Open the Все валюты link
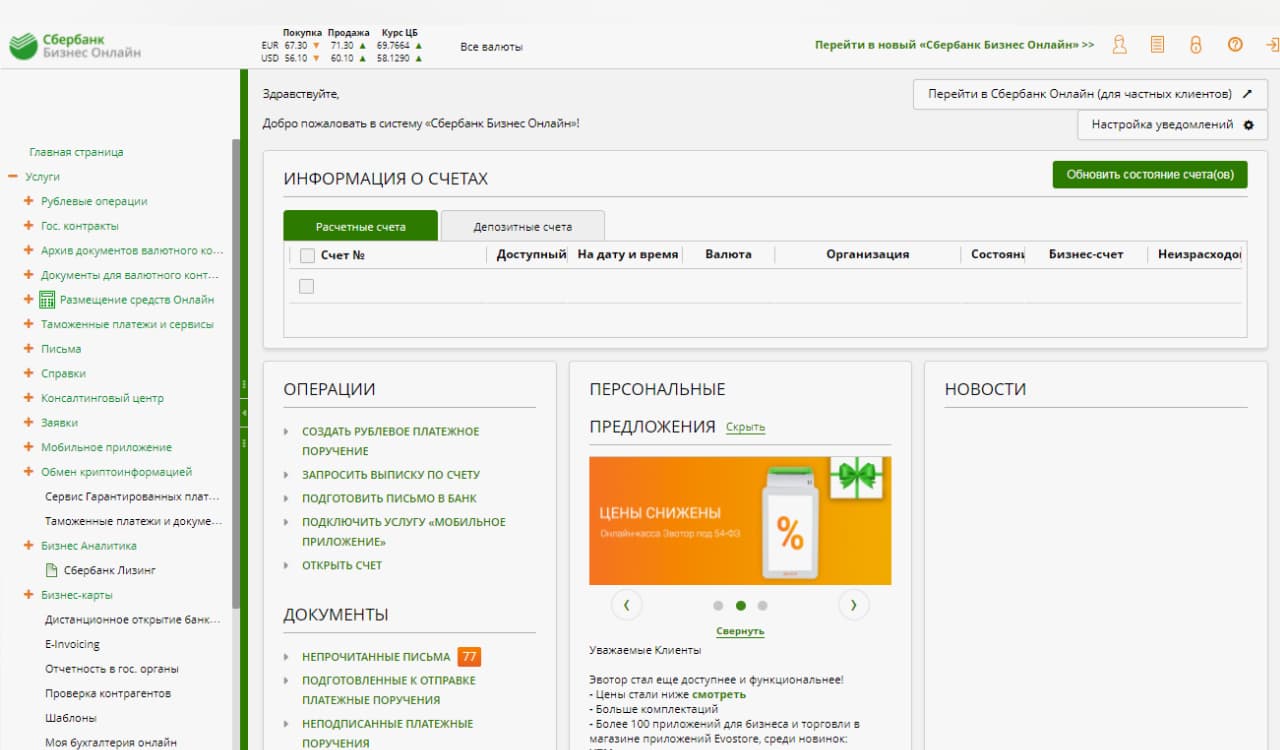This screenshot has height=750, width=1280. click(x=491, y=47)
